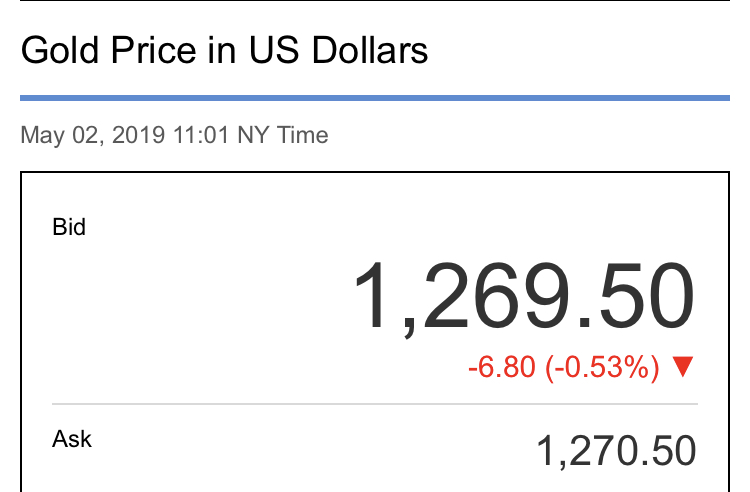Click the red downward triangle indicator

tap(683, 367)
